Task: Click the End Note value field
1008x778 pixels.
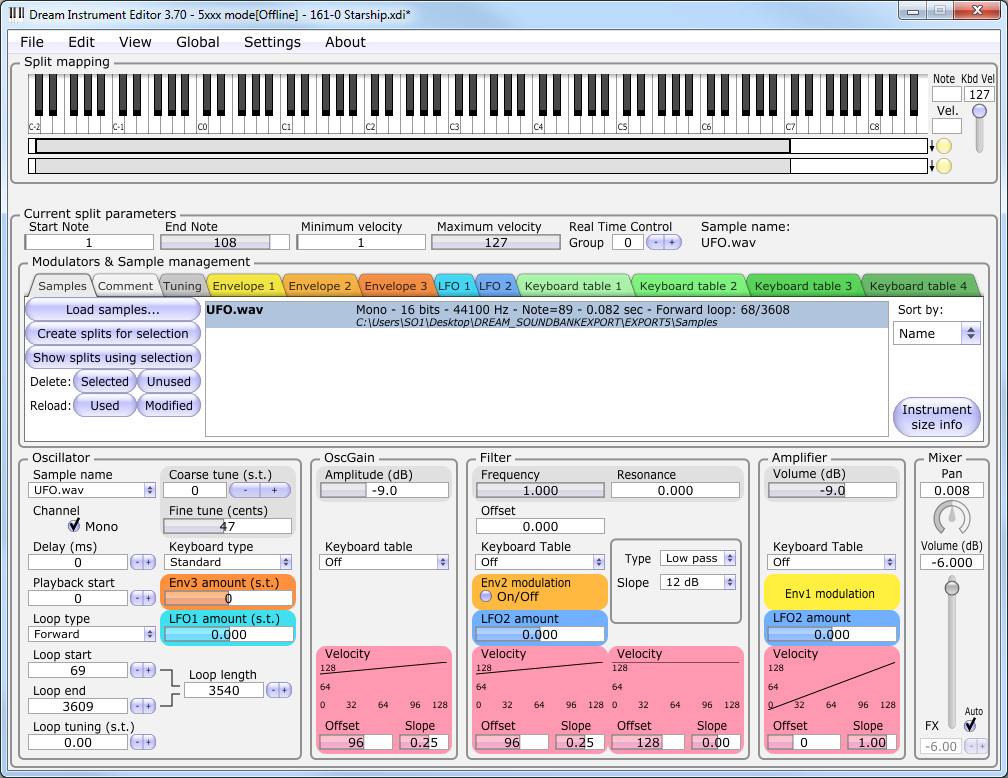Action: pyautogui.click(x=225, y=242)
